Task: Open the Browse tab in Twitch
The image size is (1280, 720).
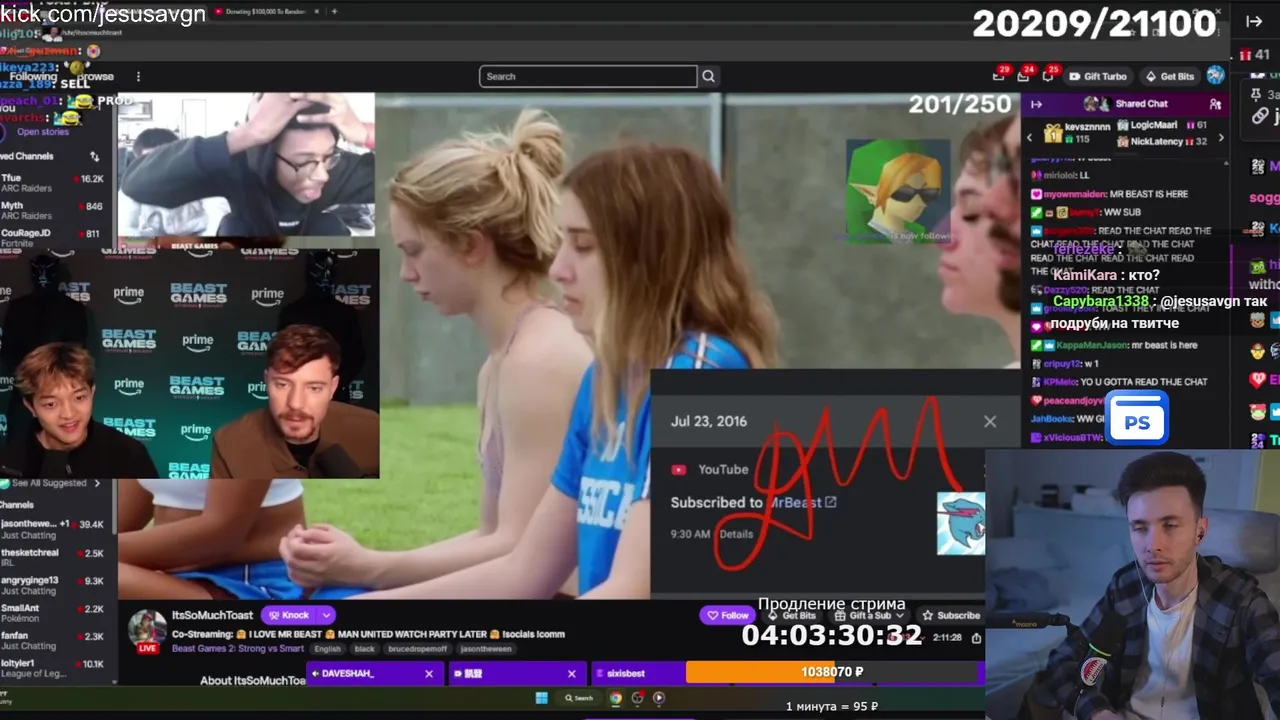Action: coord(96,77)
